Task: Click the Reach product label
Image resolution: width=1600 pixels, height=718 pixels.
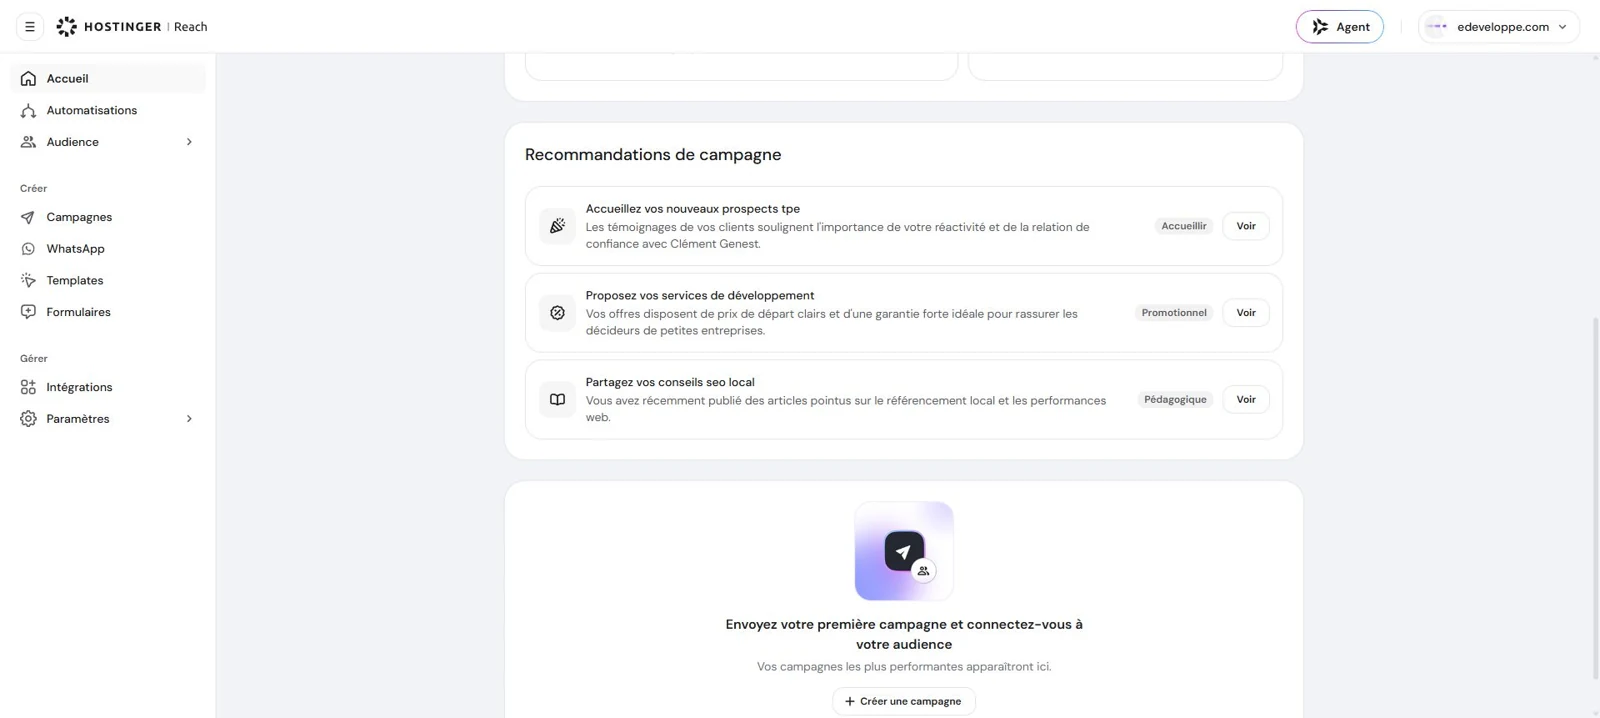Action: [x=191, y=27]
